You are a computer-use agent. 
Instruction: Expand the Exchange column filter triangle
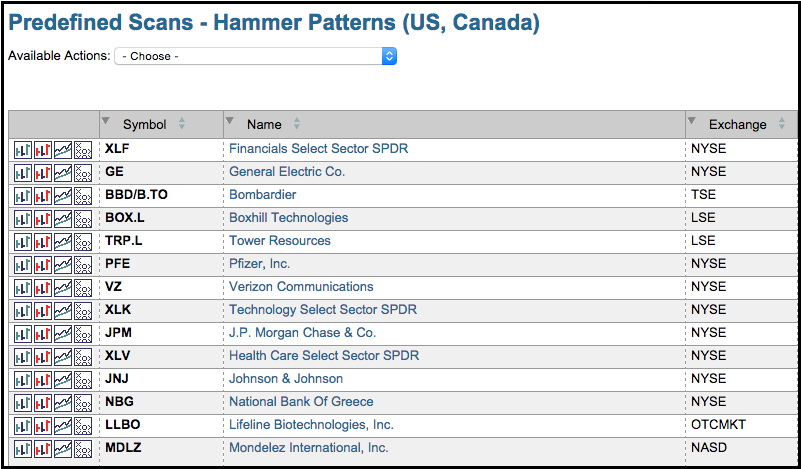pyautogui.click(x=692, y=122)
